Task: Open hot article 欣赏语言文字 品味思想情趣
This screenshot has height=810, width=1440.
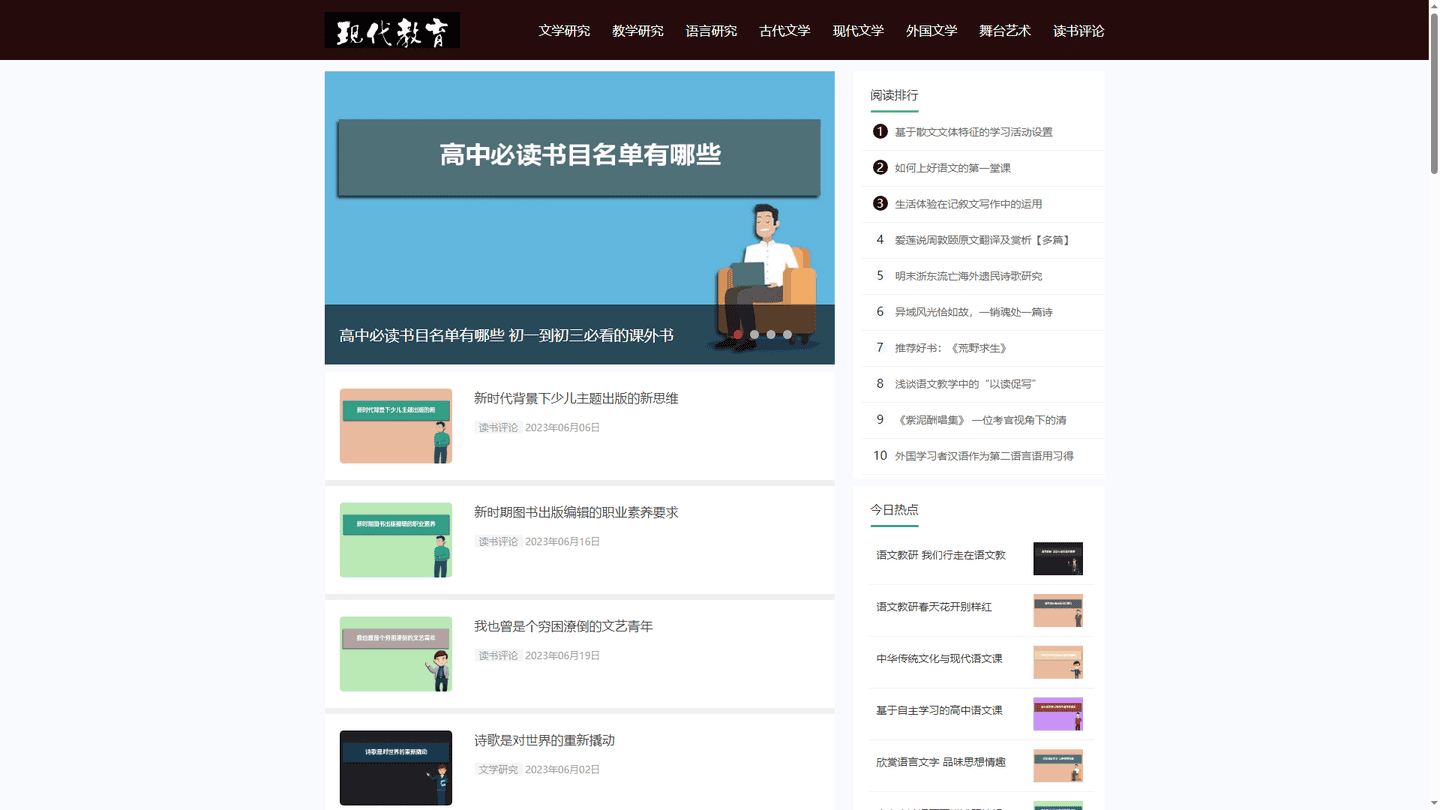Action: pyautogui.click(x=941, y=762)
